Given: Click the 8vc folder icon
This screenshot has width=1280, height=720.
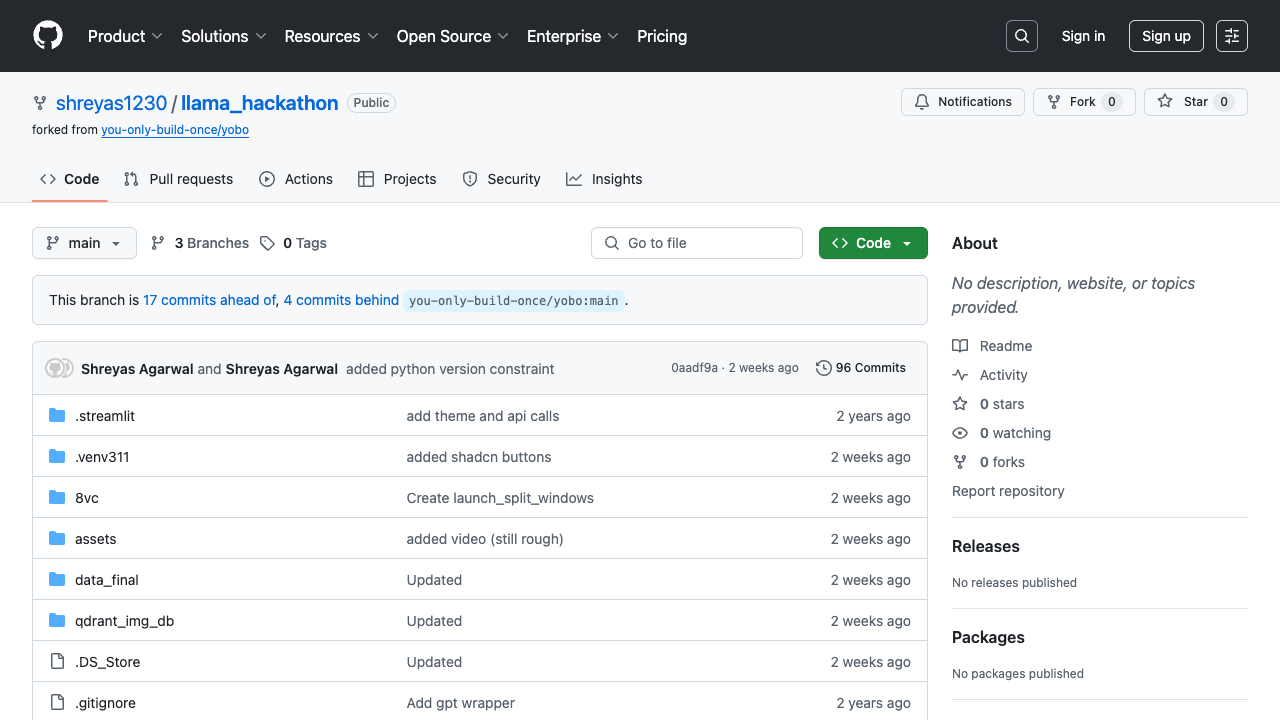Looking at the screenshot, I should click(57, 498).
